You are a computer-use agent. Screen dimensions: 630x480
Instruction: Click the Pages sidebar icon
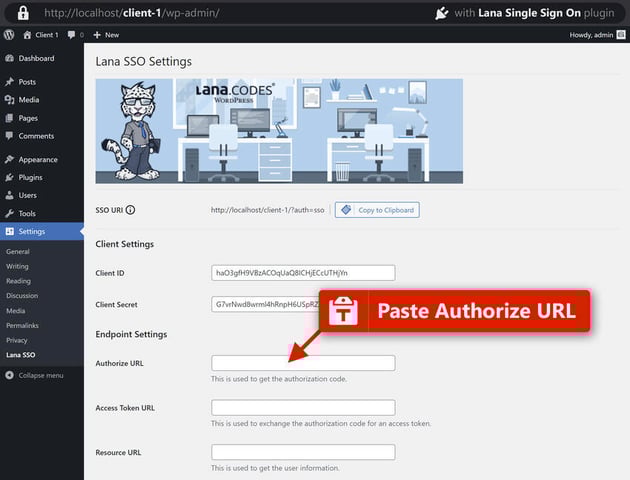tap(10, 118)
